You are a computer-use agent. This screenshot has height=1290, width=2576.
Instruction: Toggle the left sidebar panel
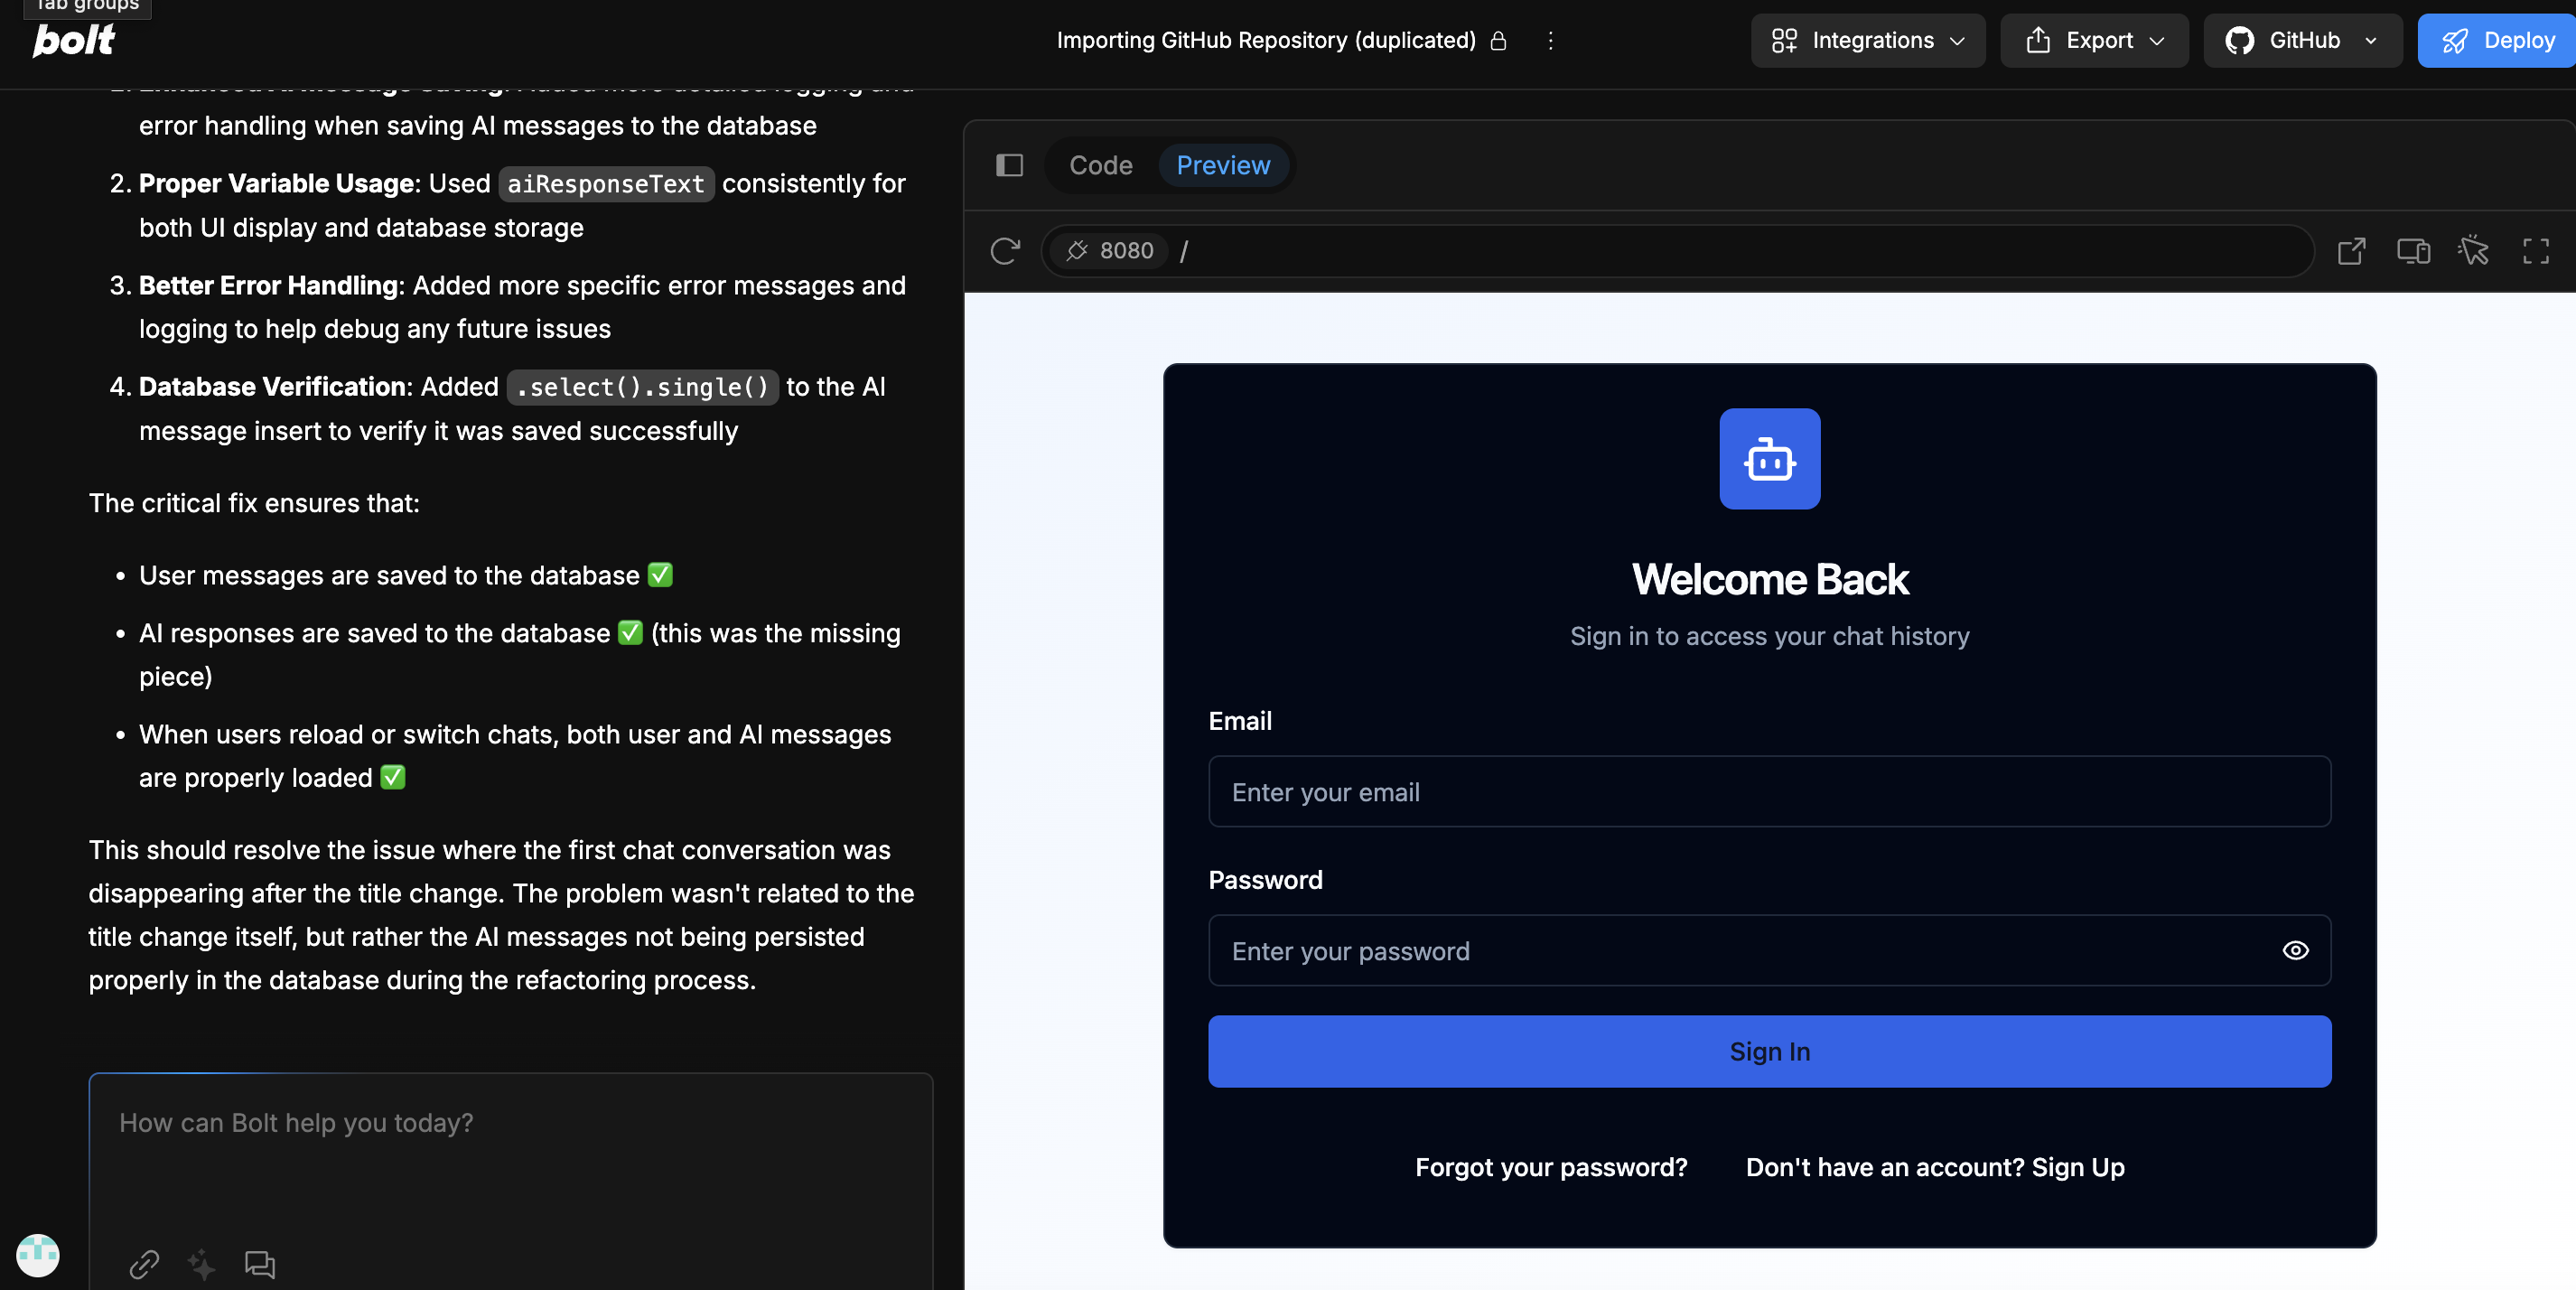[1010, 165]
